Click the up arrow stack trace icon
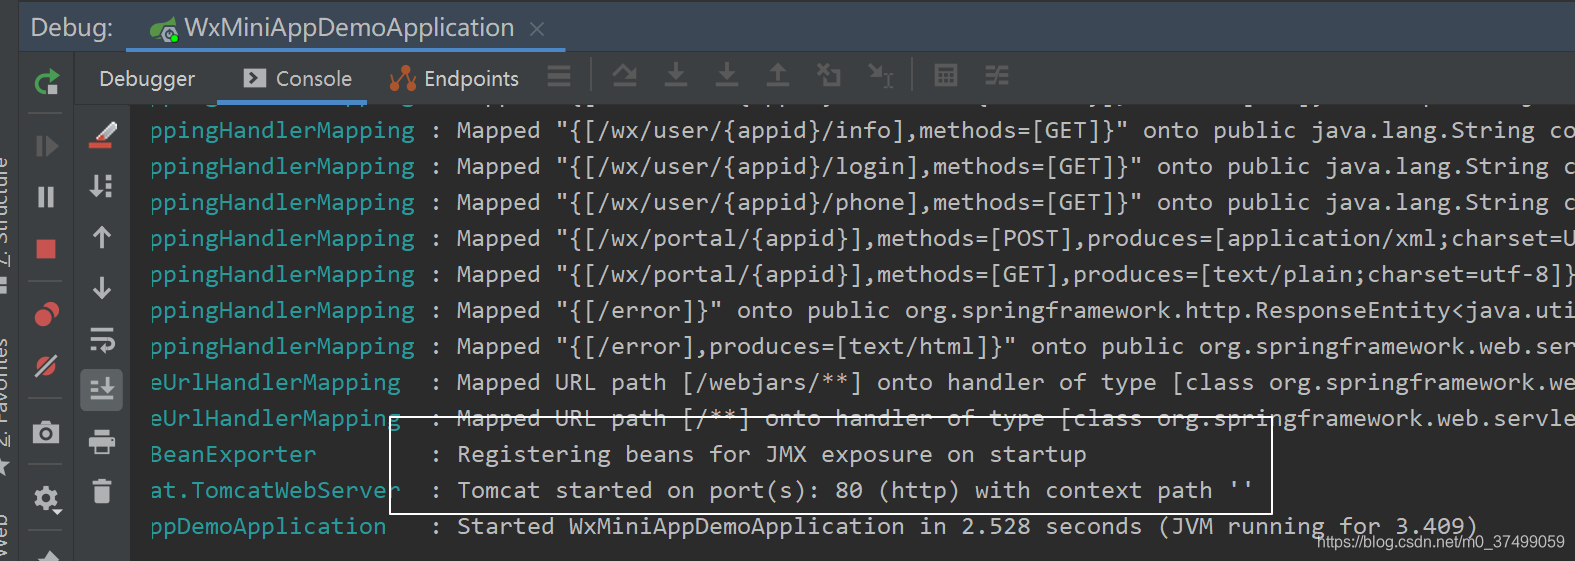This screenshot has height=561, width=1575. click(102, 237)
